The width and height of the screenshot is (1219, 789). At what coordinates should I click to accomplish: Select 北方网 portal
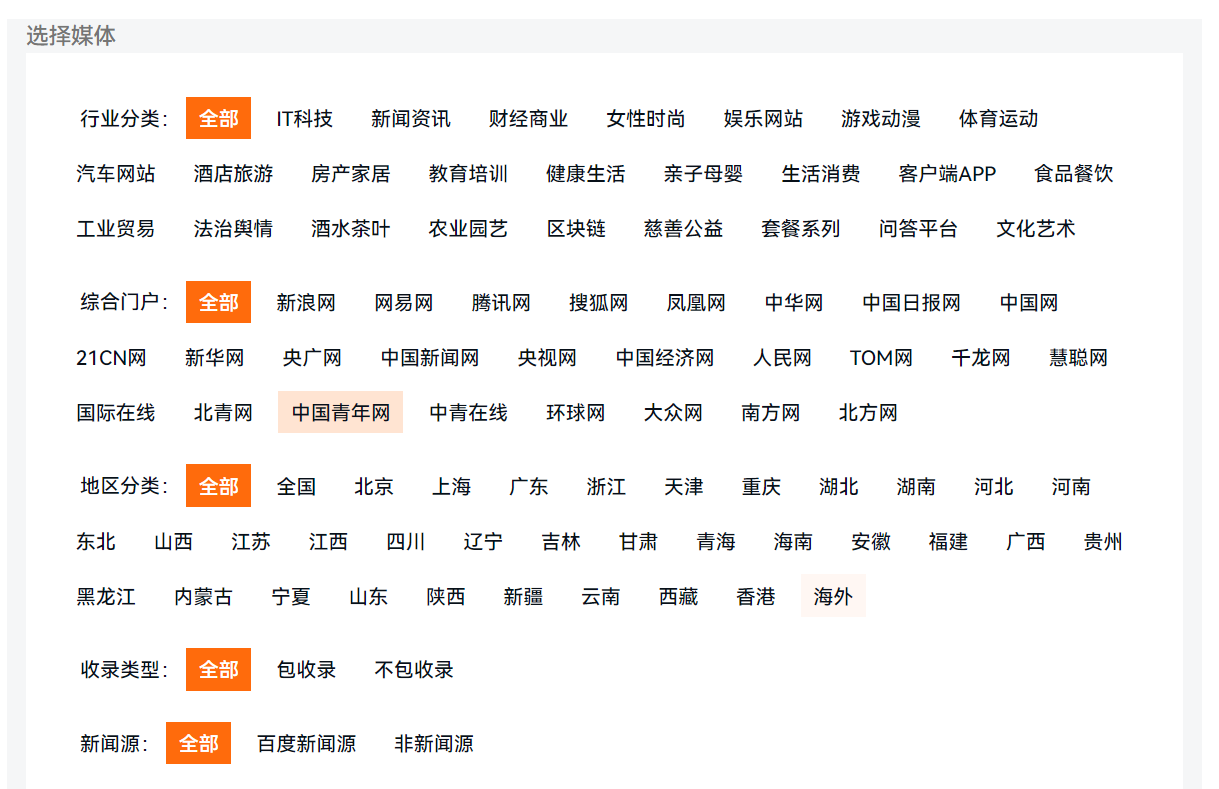[868, 412]
